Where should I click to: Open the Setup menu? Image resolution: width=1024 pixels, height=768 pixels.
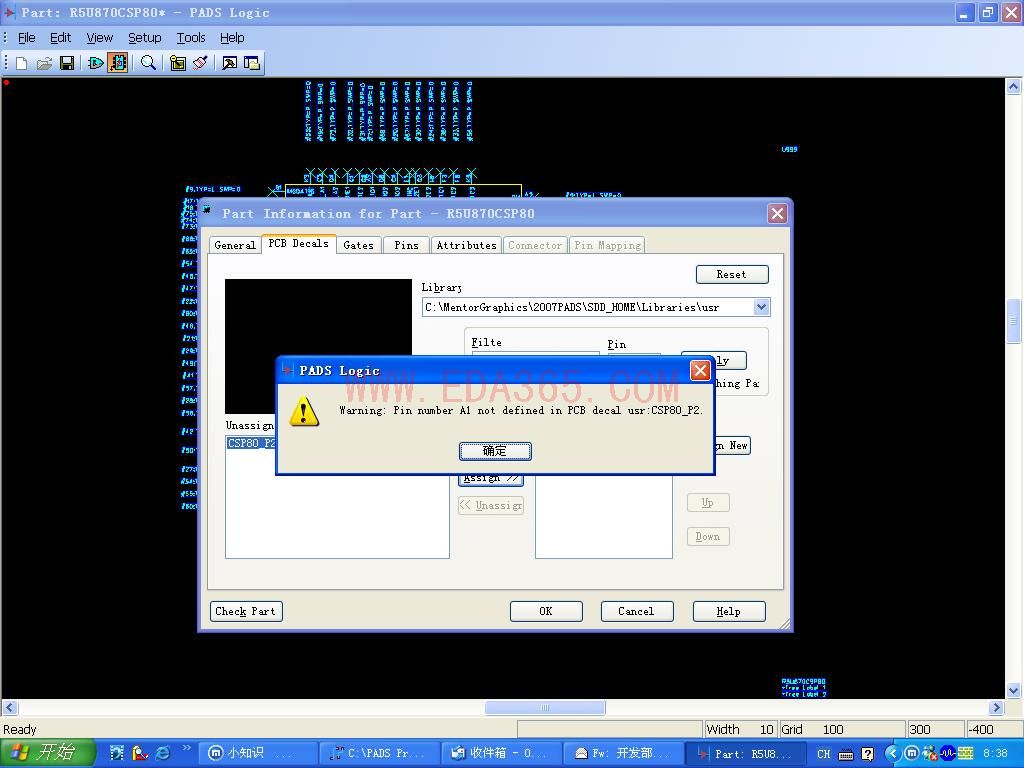144,38
